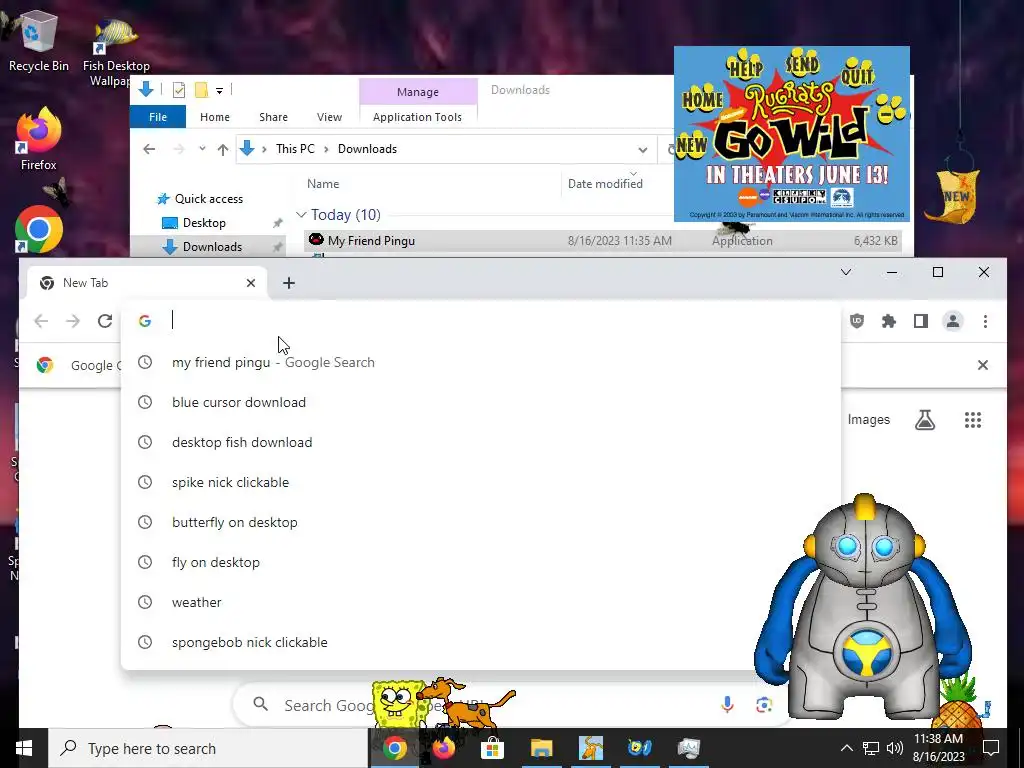This screenshot has height=768, width=1024.
Task: Go back in File Explorer
Action: pyautogui.click(x=149, y=149)
